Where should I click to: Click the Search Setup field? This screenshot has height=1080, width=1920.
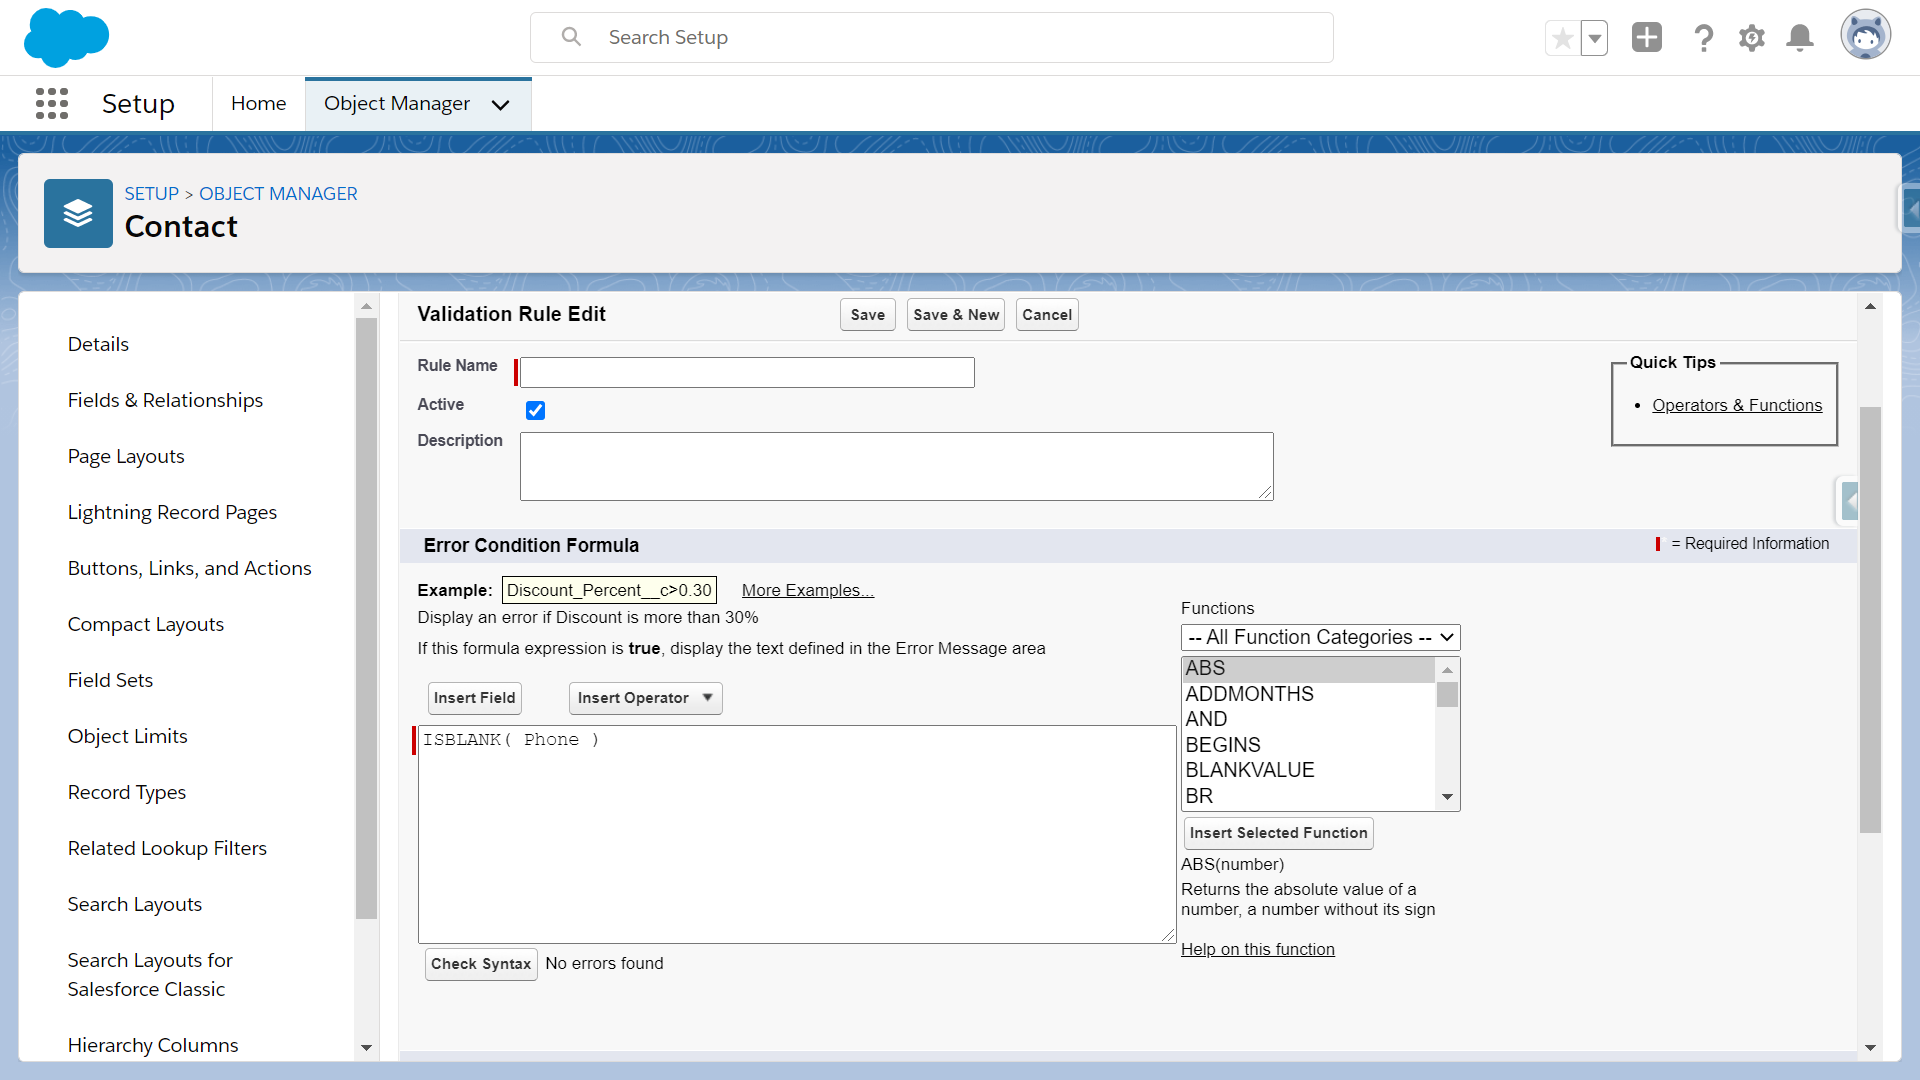point(932,37)
